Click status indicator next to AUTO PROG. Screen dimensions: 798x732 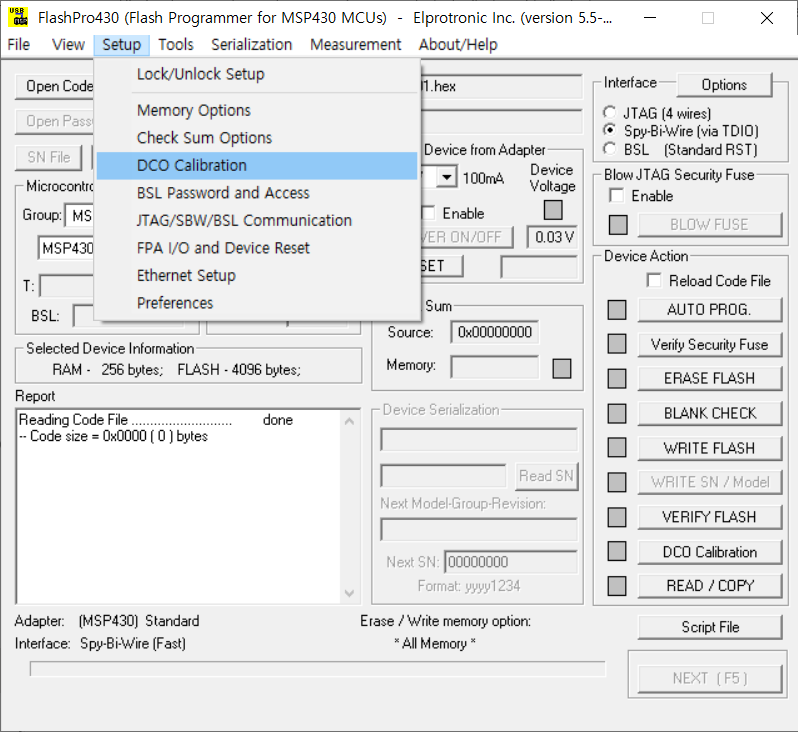617,309
